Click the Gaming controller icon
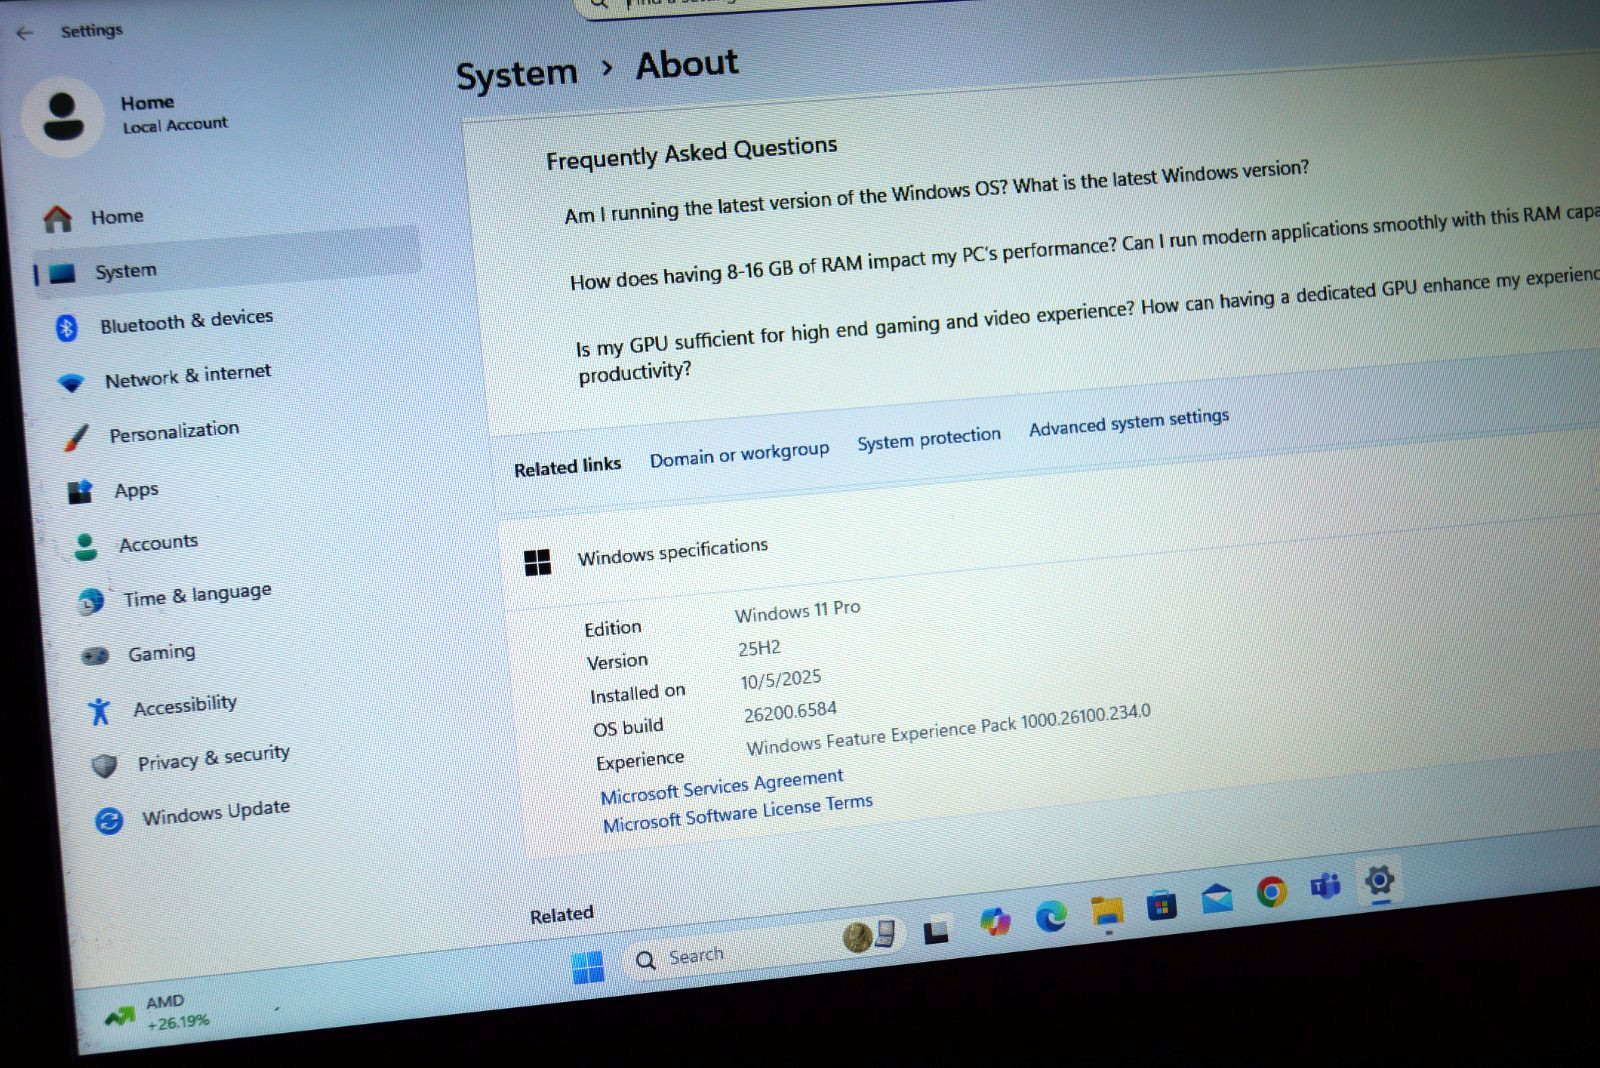Screen dimensions: 1600x1068 click(96, 656)
